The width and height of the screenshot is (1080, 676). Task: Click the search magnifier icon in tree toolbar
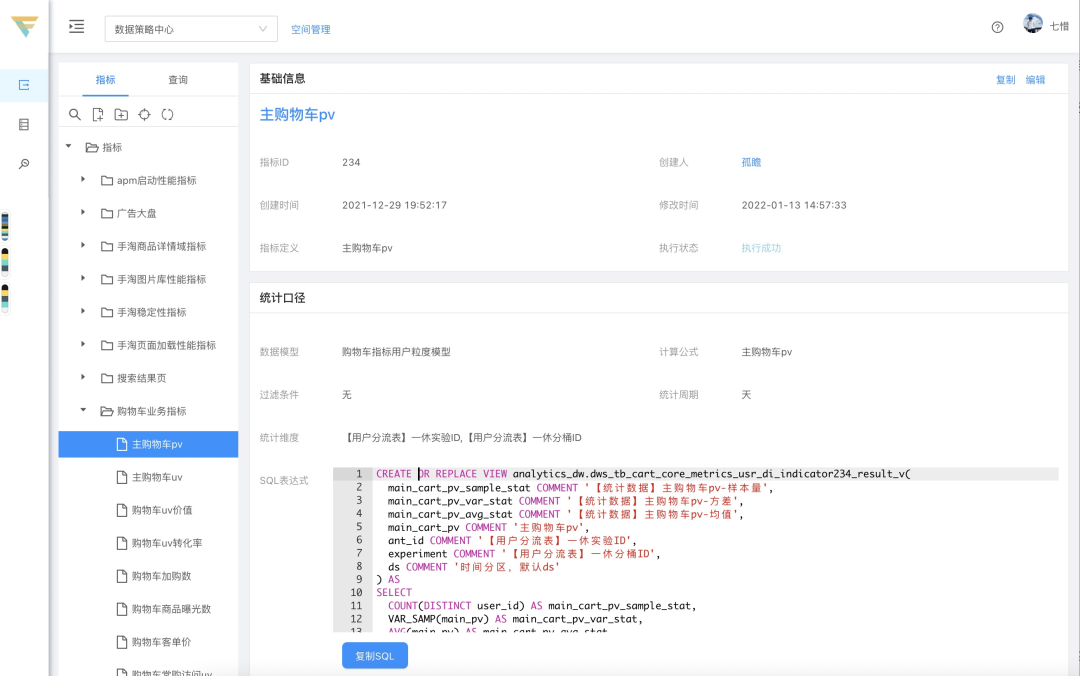pyautogui.click(x=75, y=115)
